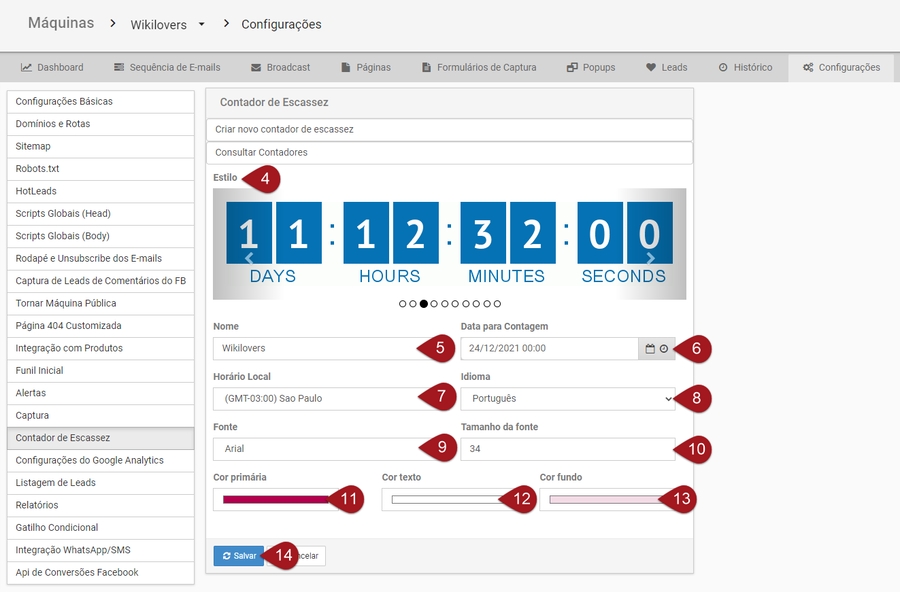Click the Salvar button
This screenshot has height=592, width=900.
click(239, 556)
